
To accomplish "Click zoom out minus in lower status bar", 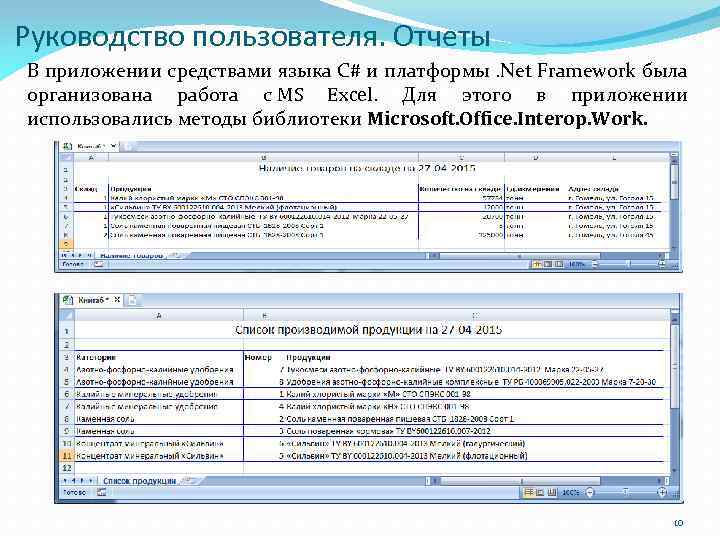I will pyautogui.click(x=590, y=493).
